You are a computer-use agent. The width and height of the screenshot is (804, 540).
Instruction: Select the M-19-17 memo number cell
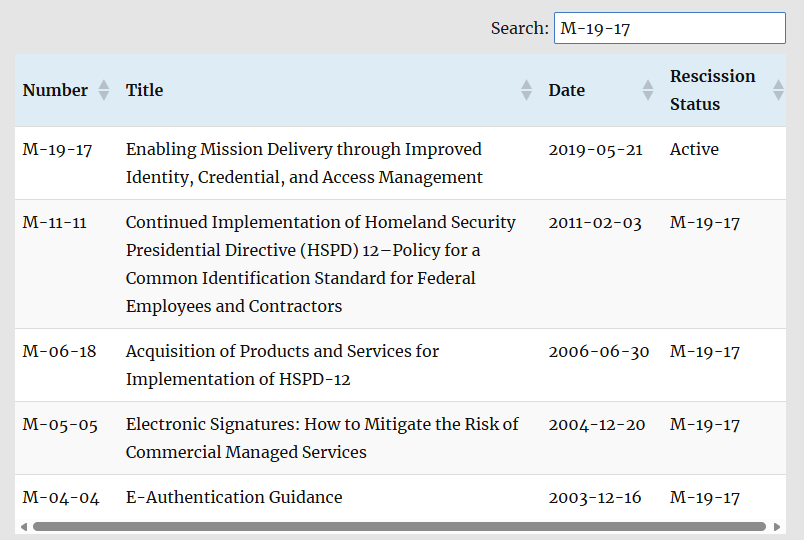click(57, 149)
